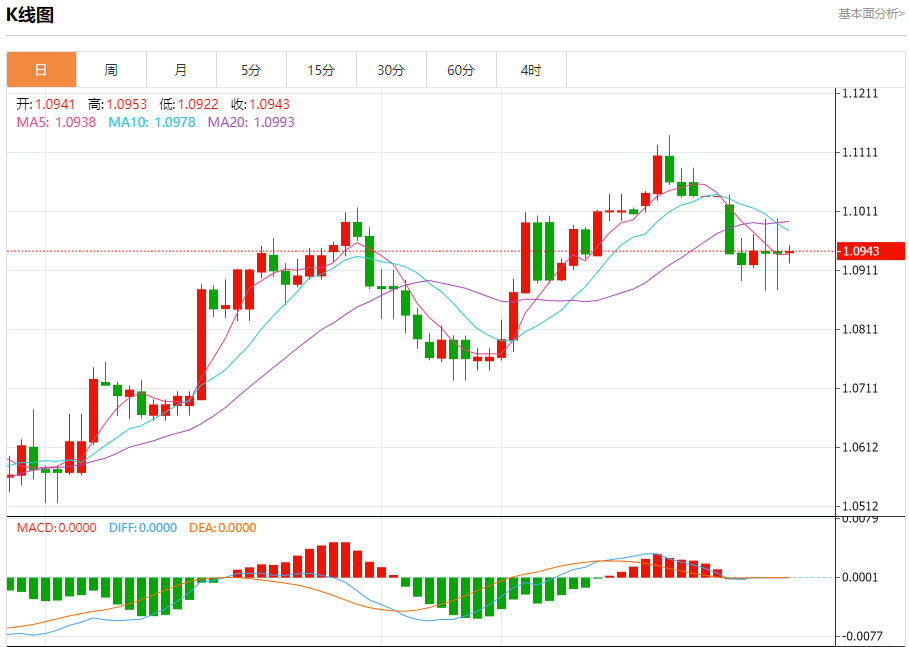Viewport: 909px width, 647px height.
Task: Click the 收 closing price readout
Action: (x=260, y=104)
